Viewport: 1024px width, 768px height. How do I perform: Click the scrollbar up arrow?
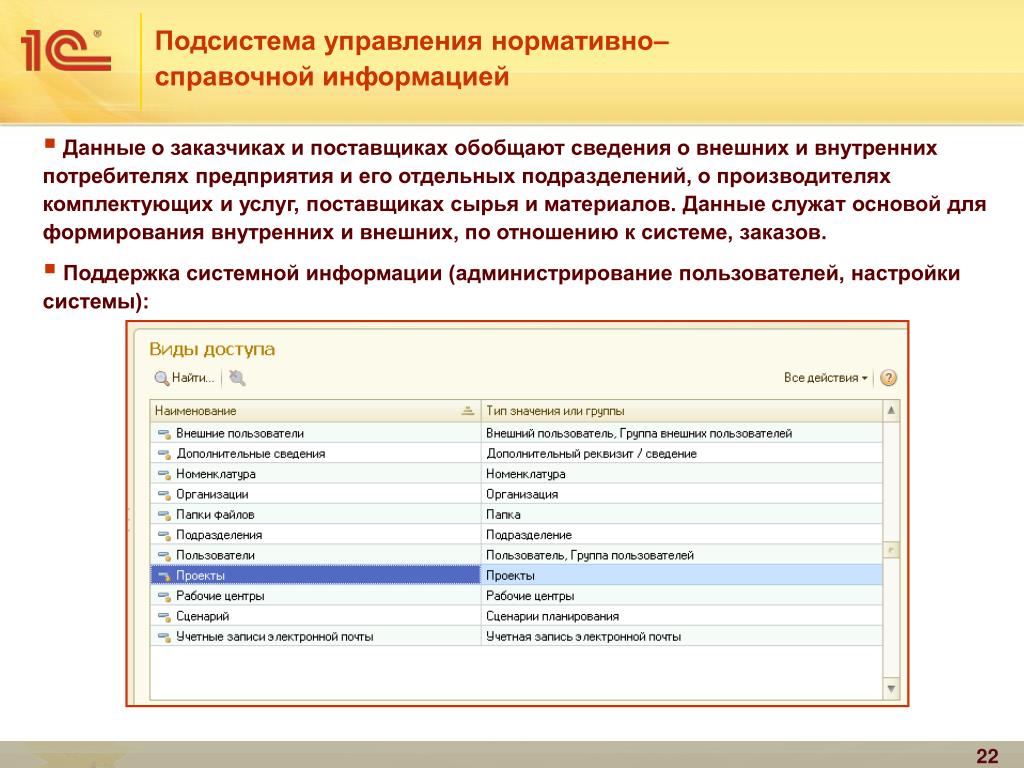tap(891, 411)
